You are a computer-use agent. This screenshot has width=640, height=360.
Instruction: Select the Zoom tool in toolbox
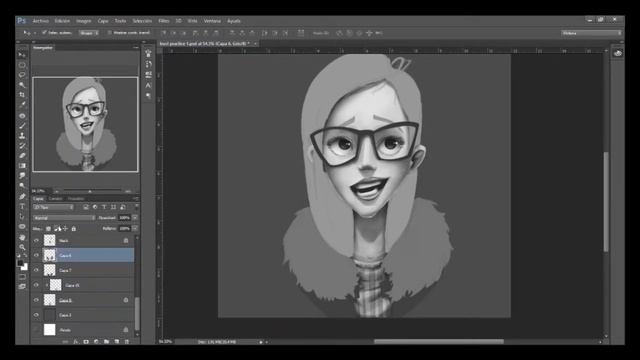pos(22,247)
